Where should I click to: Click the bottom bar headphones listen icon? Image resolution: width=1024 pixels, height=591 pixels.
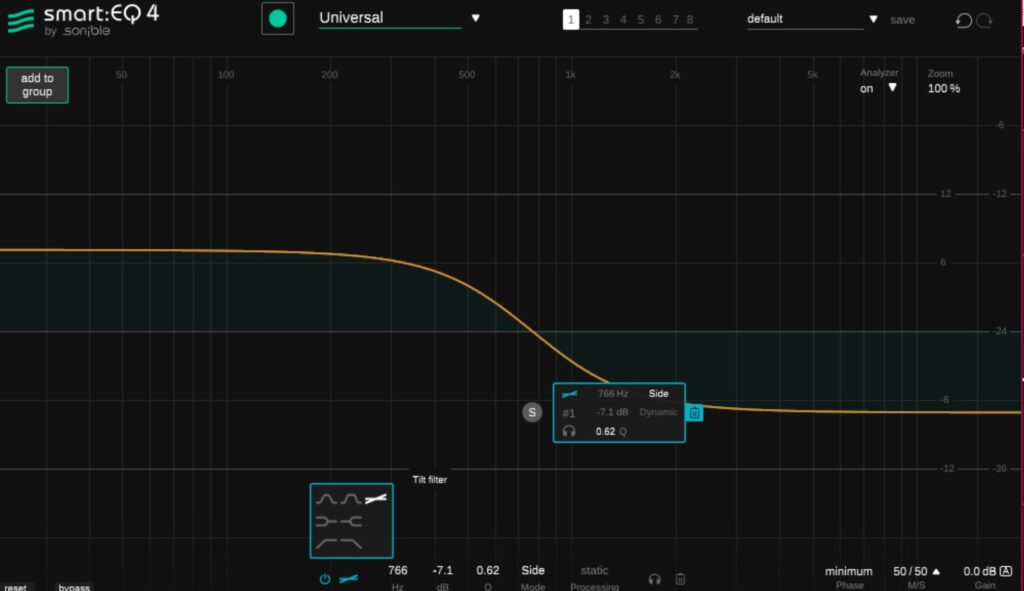(654, 578)
